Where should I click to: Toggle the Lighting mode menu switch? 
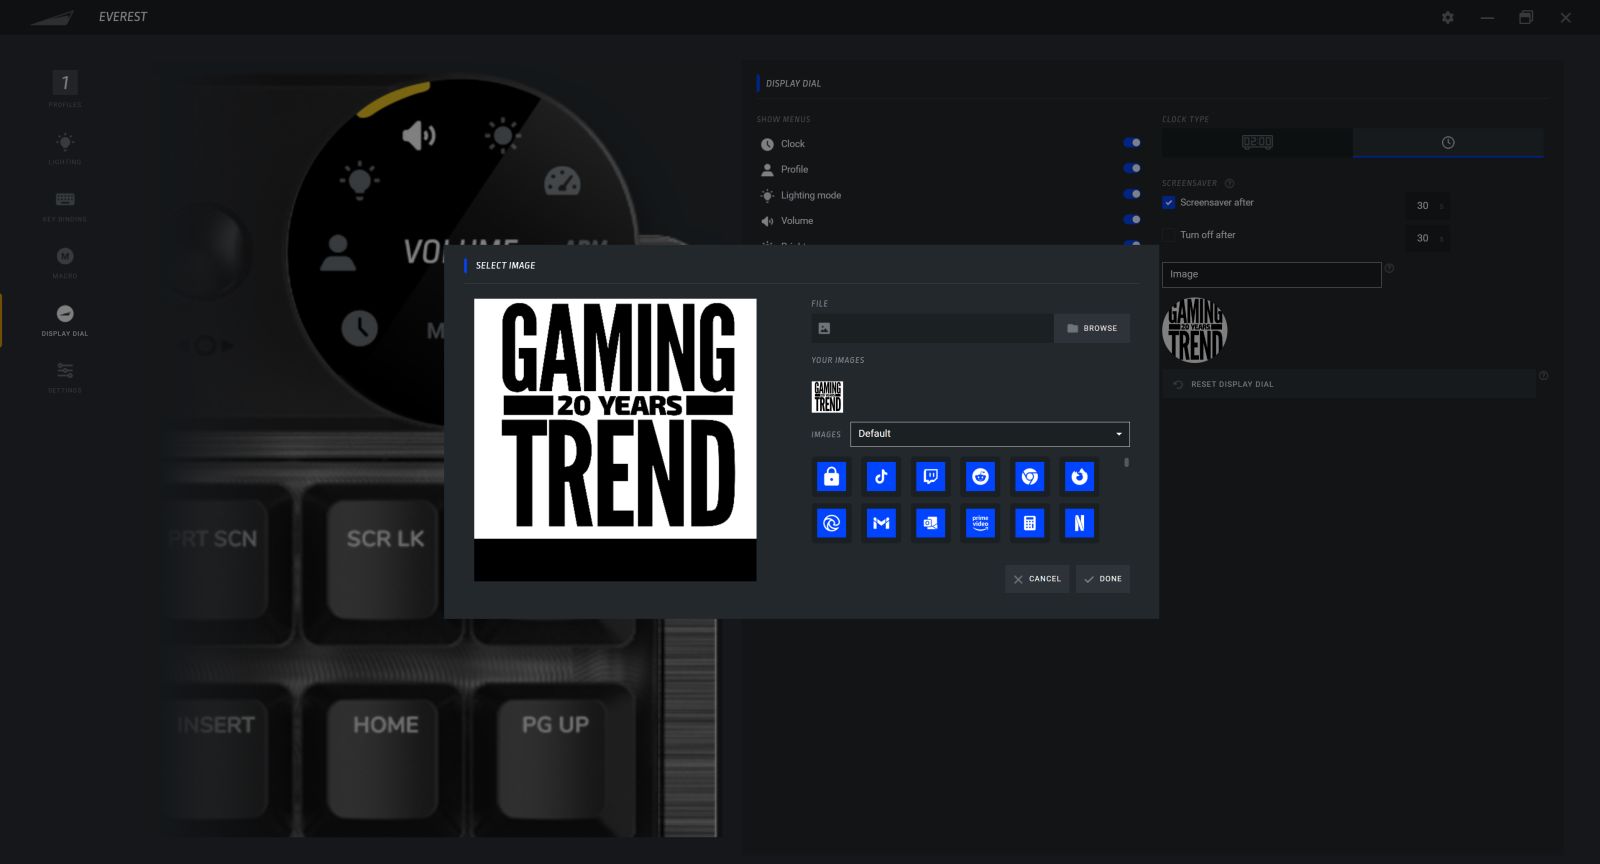tap(1132, 194)
